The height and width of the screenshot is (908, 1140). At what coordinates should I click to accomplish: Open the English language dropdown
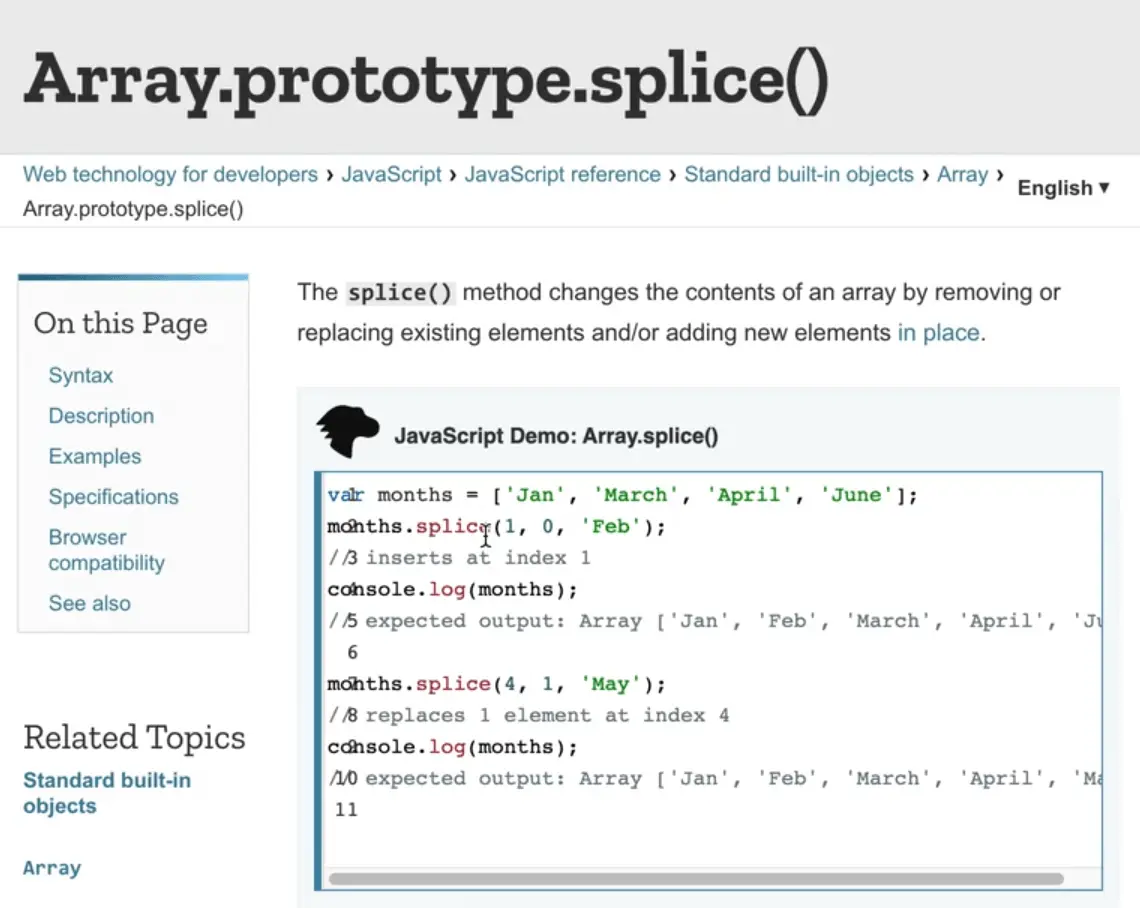(1063, 188)
